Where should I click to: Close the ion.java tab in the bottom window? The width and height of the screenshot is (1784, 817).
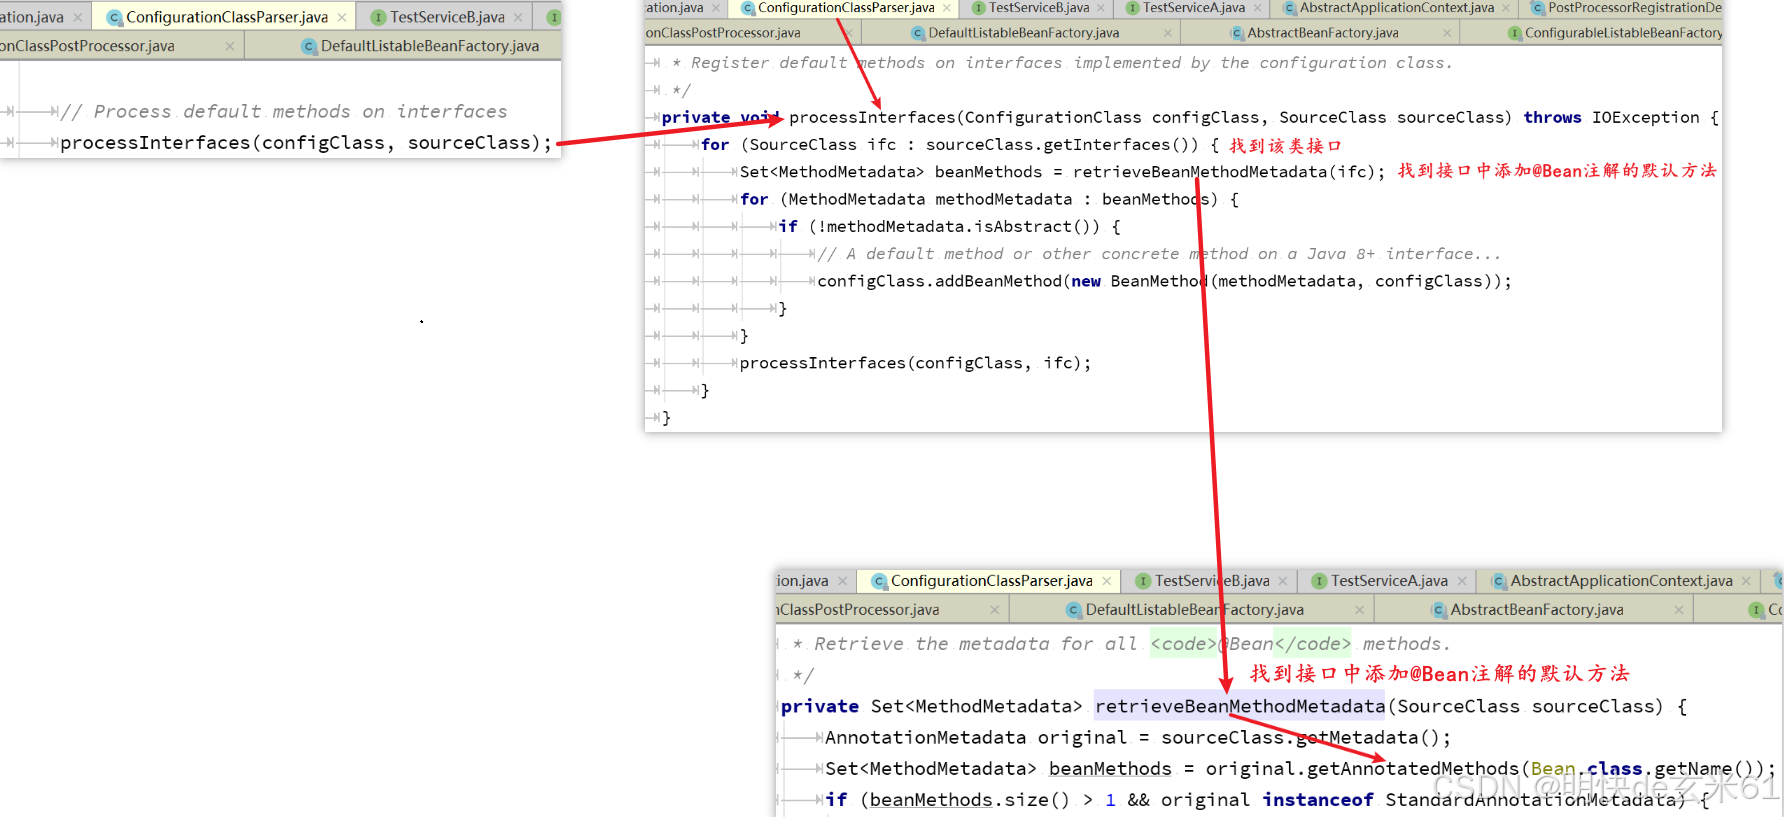point(843,581)
